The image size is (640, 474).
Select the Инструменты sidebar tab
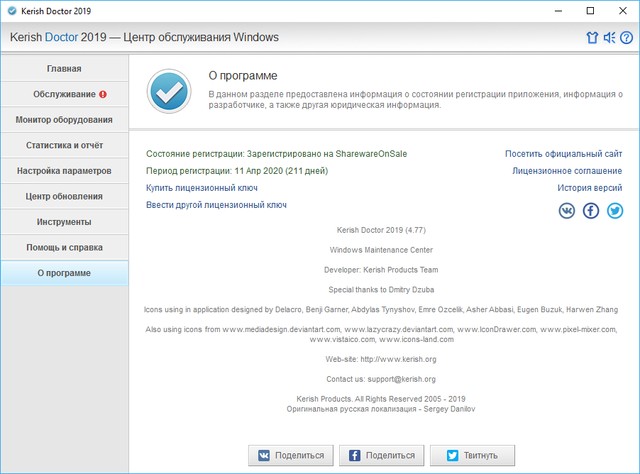pyautogui.click(x=64, y=221)
